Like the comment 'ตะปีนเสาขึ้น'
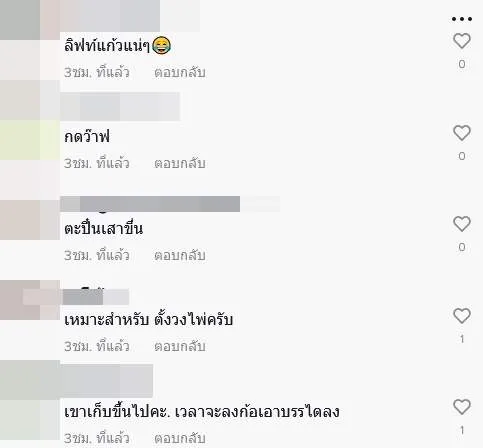This screenshot has width=483, height=448. pyautogui.click(x=462, y=224)
